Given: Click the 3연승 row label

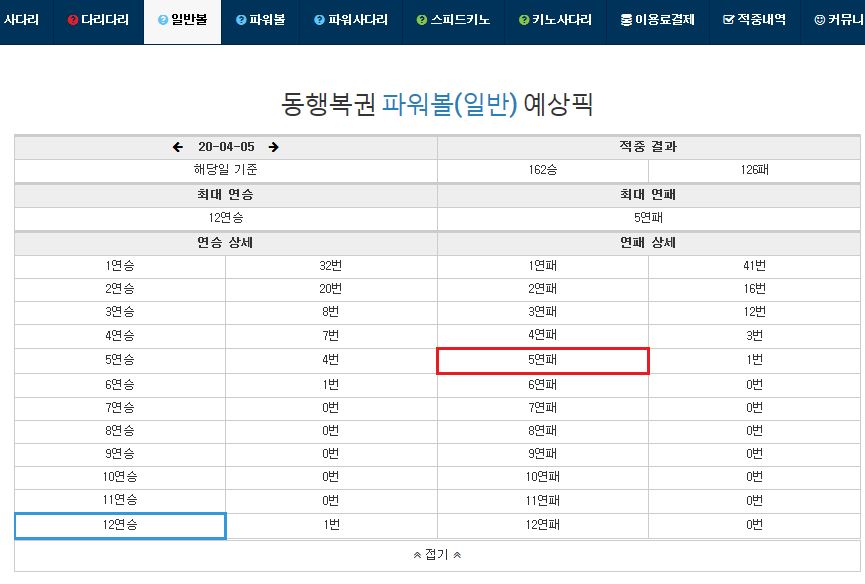Looking at the screenshot, I should coord(120,312).
